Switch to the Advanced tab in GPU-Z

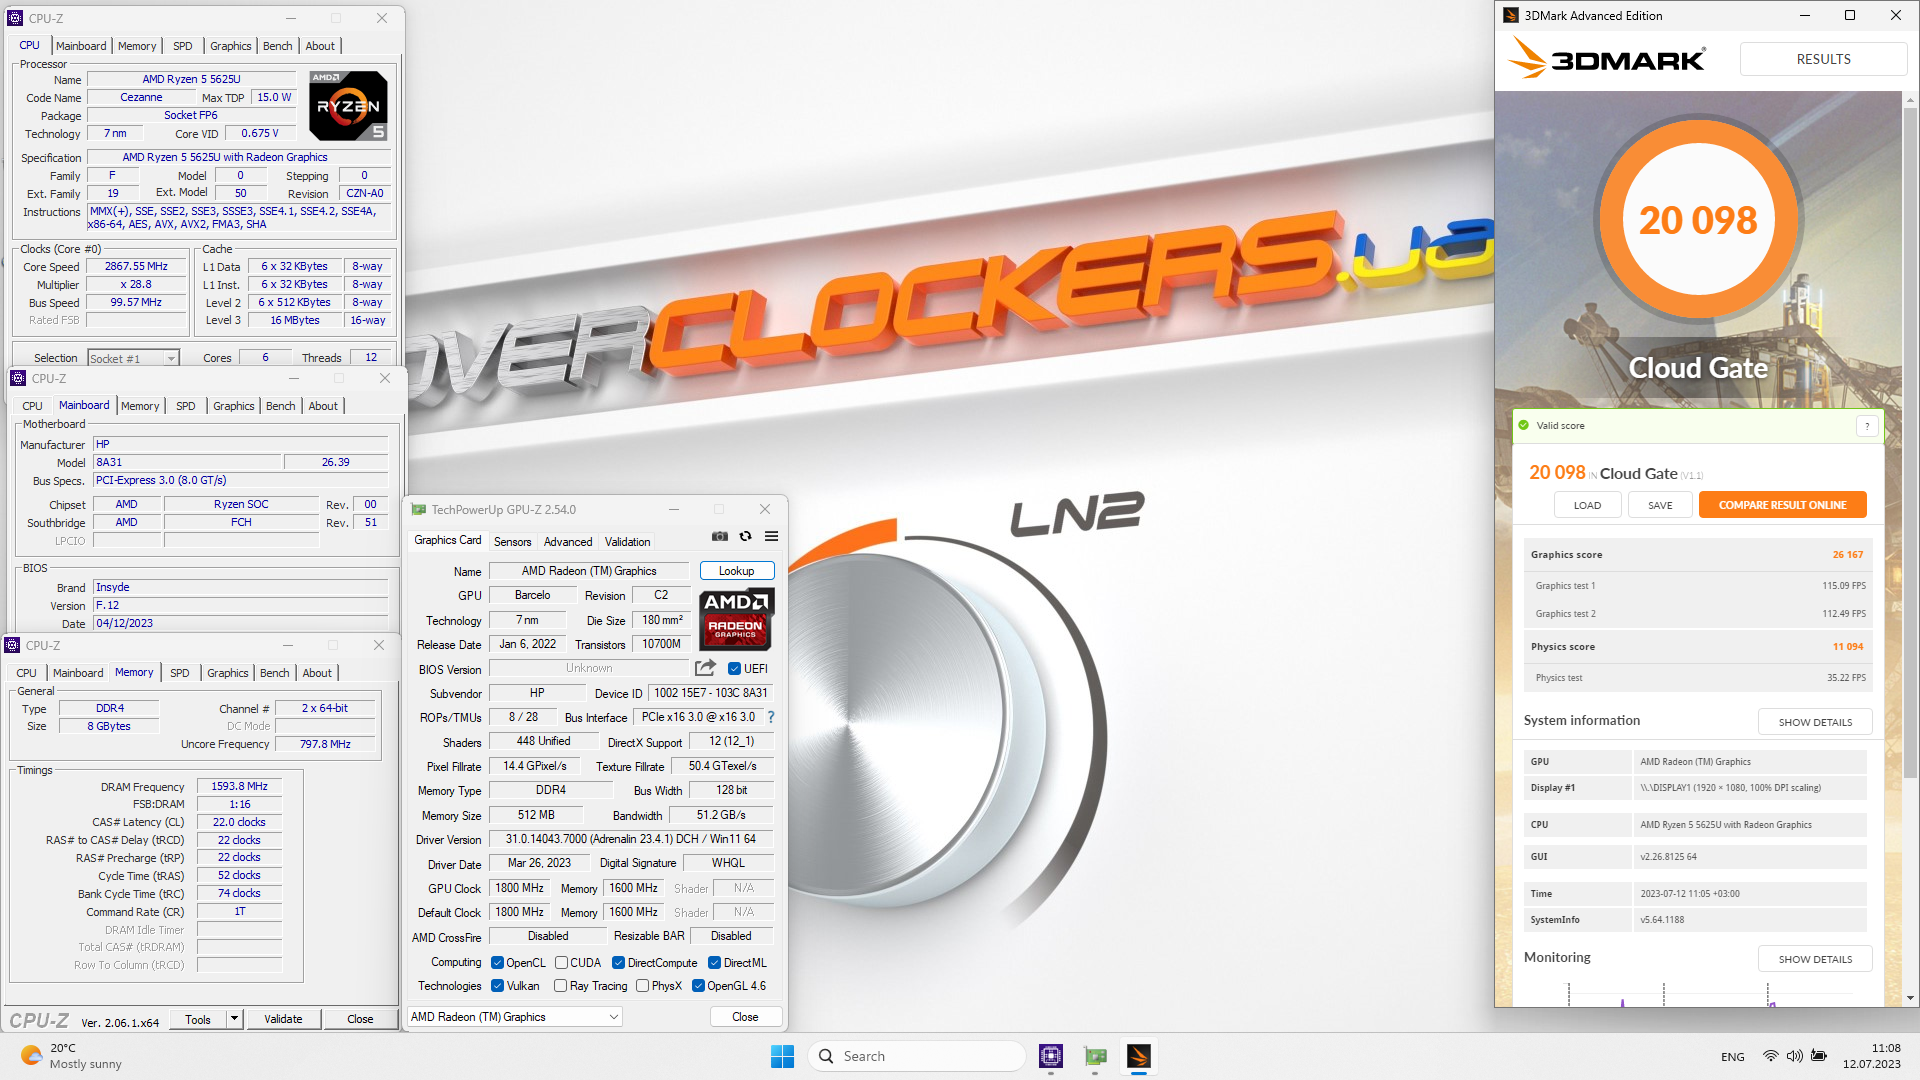(568, 542)
